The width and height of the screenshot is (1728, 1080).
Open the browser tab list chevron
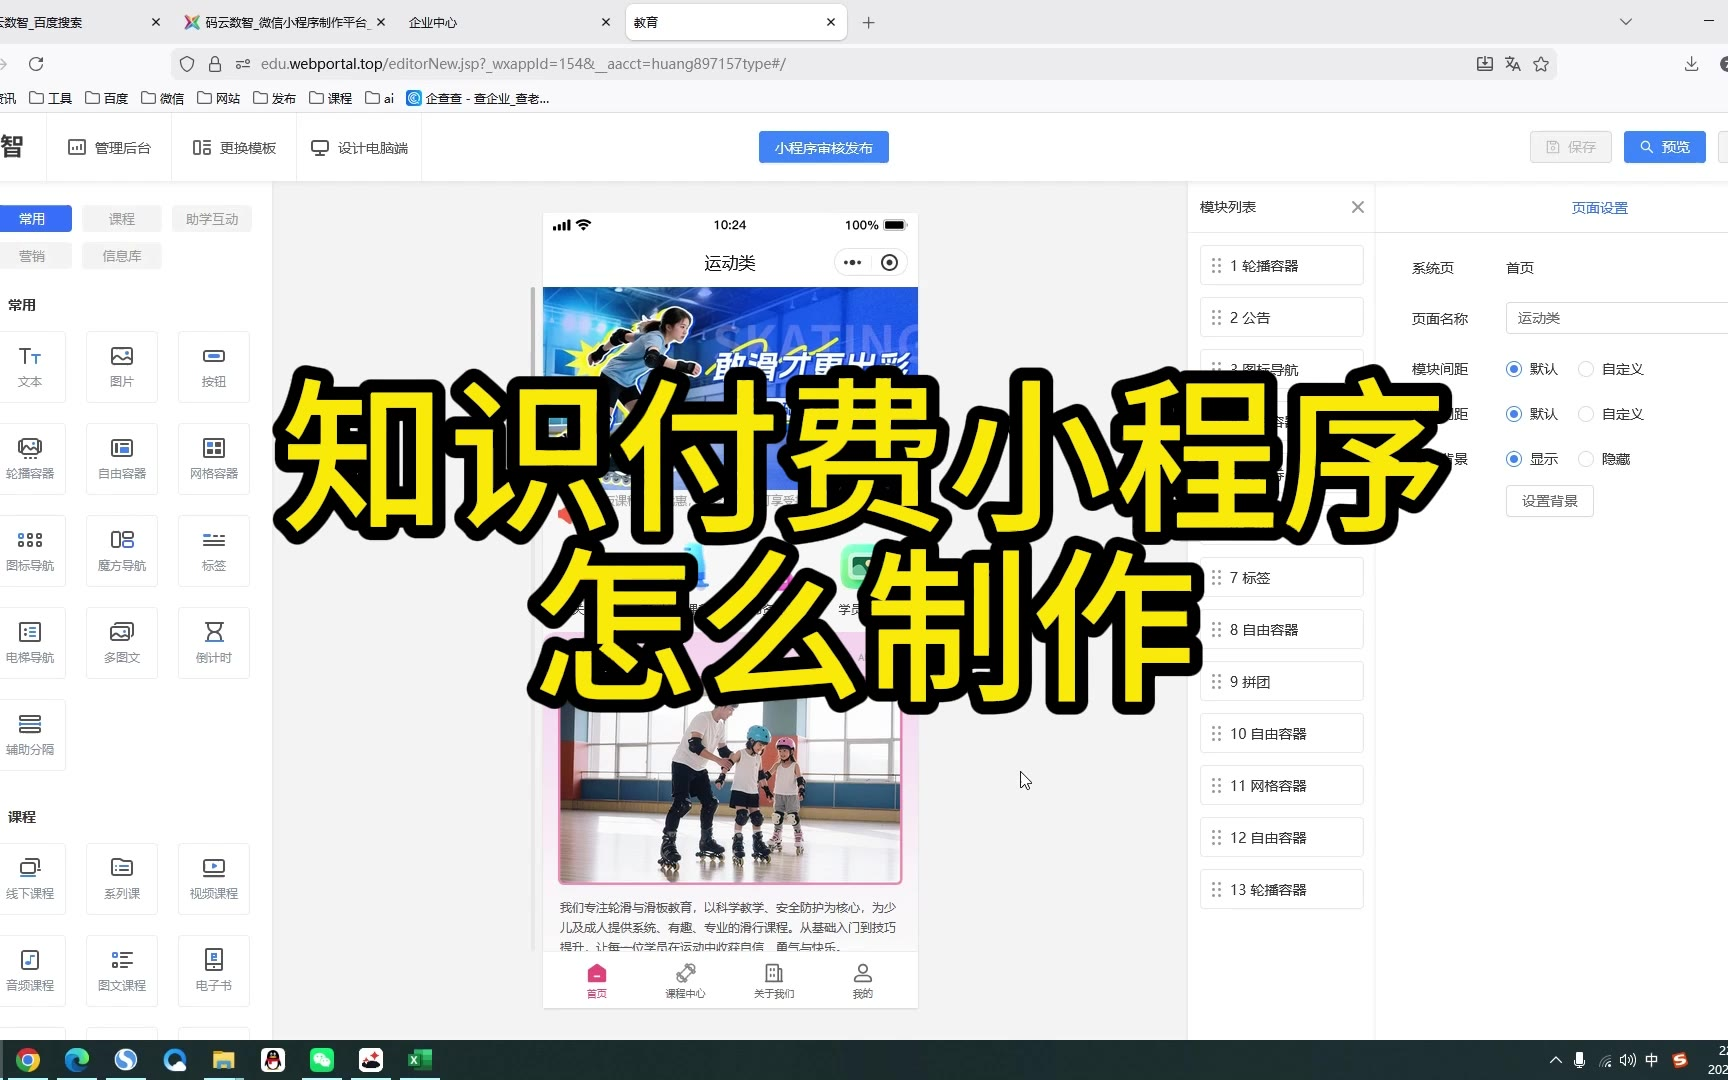[x=1626, y=22]
